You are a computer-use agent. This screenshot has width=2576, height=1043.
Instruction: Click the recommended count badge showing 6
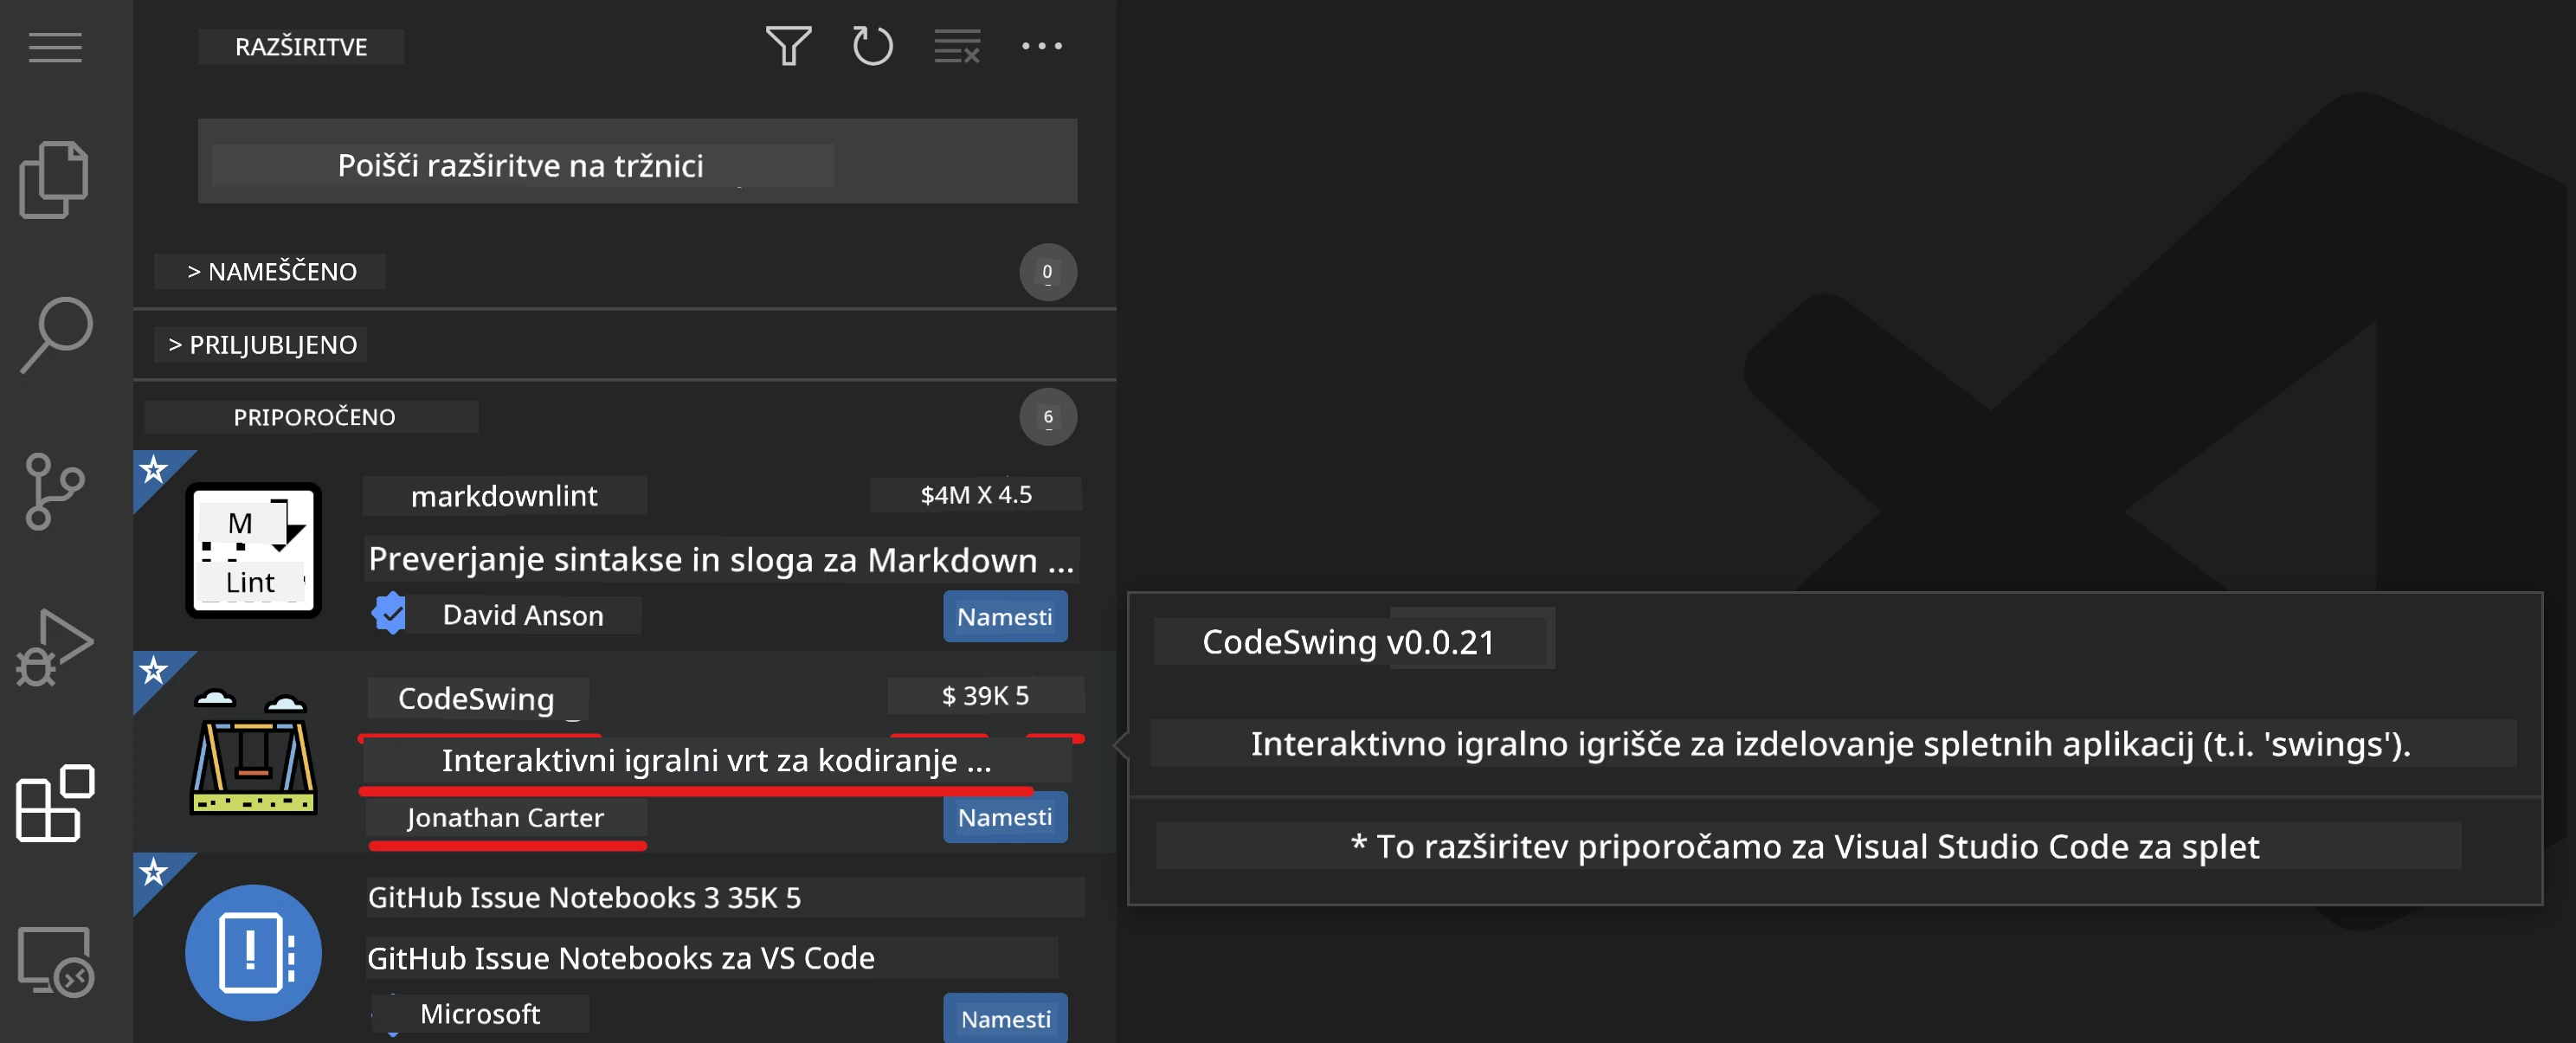point(1047,417)
